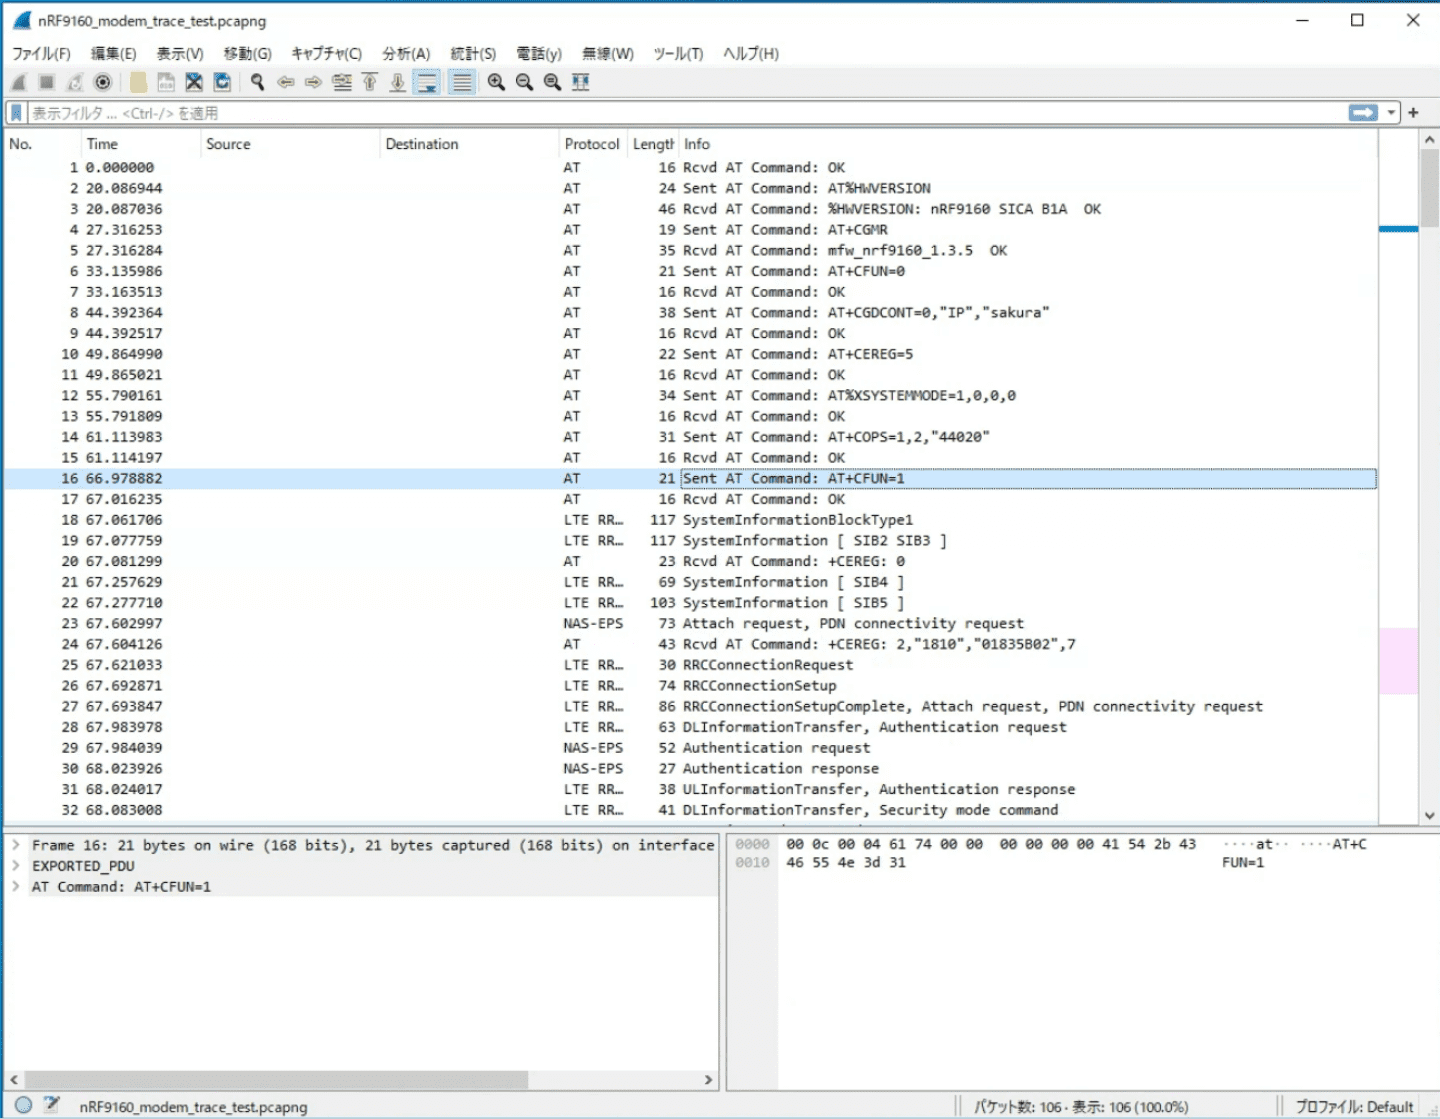
Task: Click the Find packet magnifier icon
Action: pos(257,82)
